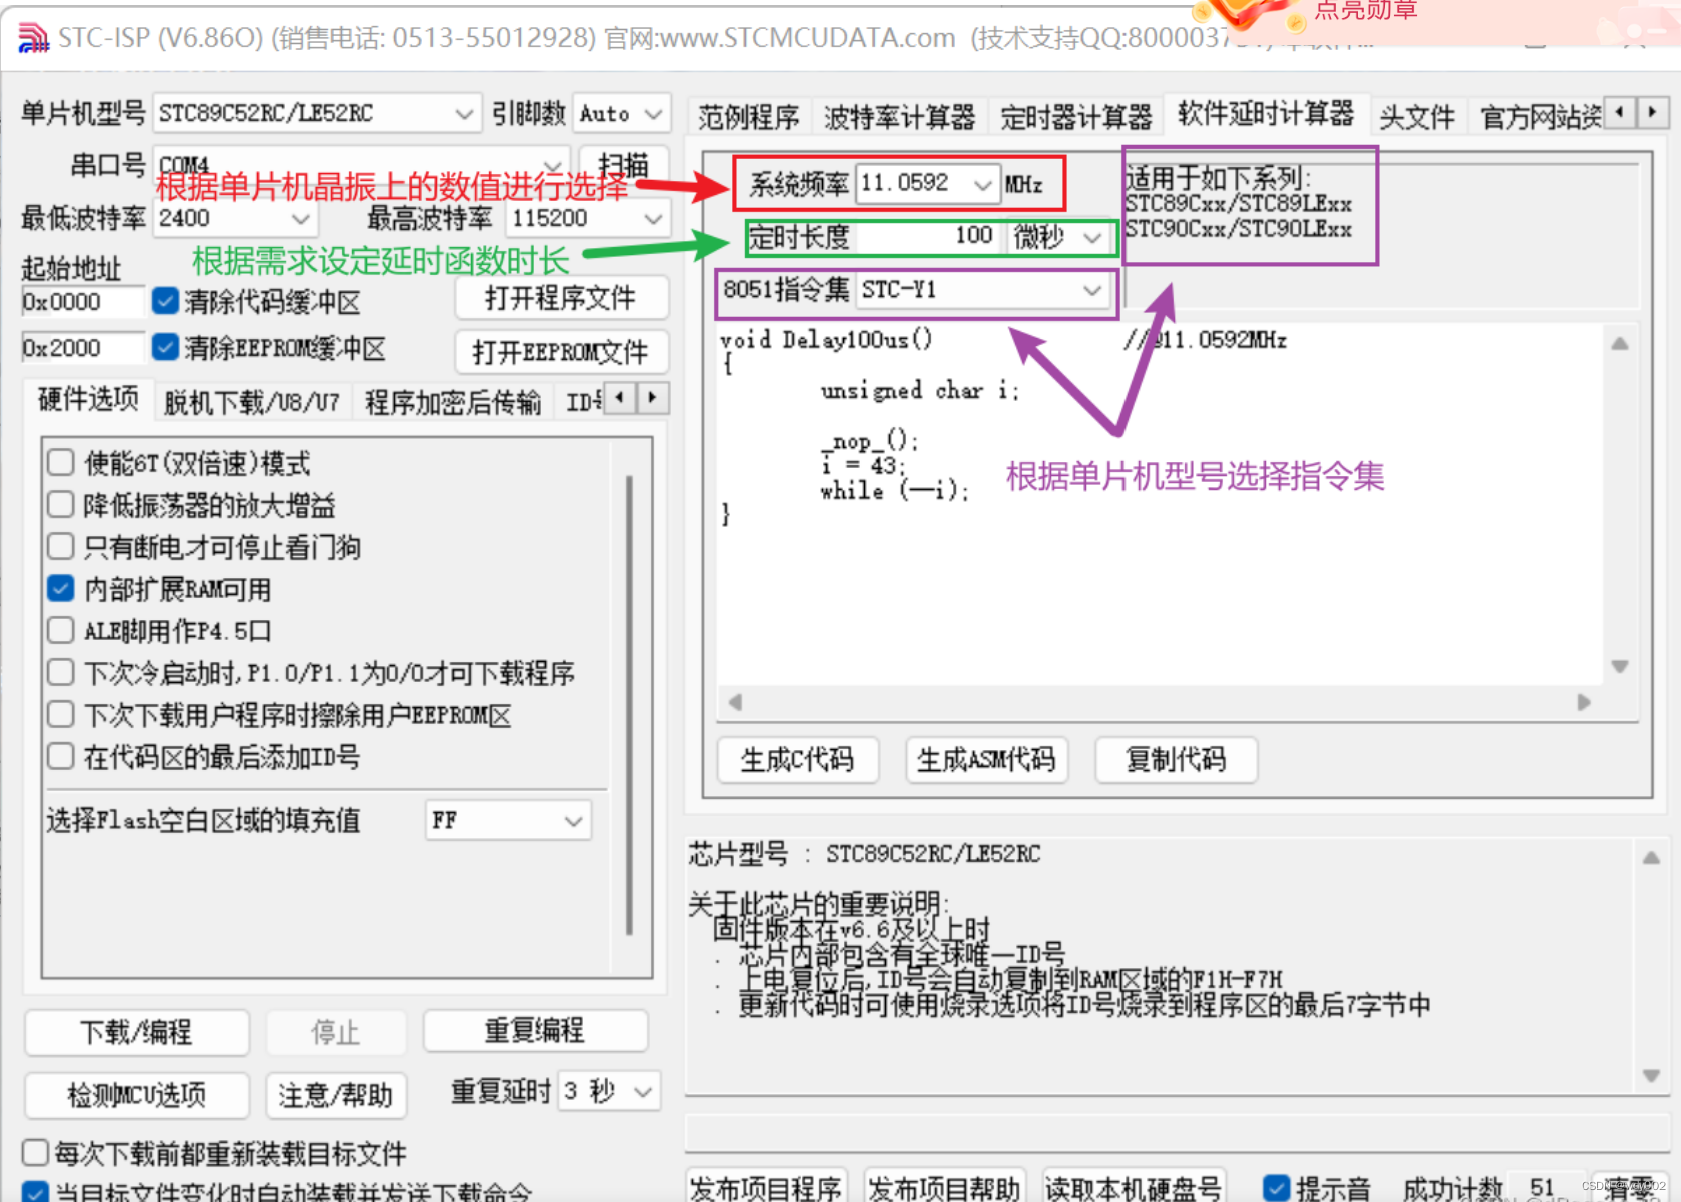
Task: Switch to 波特率计算器 tab
Action: pyautogui.click(x=899, y=118)
